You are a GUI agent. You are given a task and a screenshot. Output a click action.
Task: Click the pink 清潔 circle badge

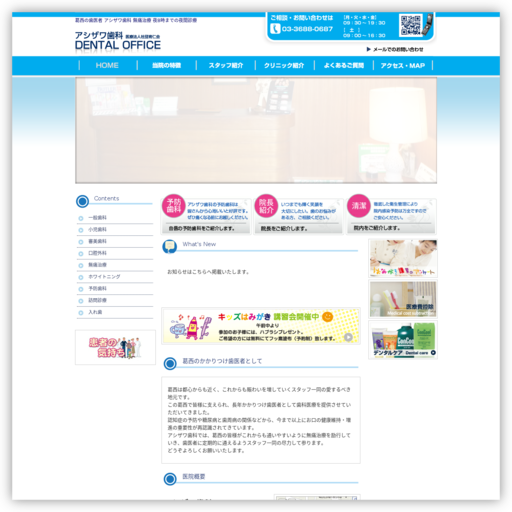(x=359, y=206)
